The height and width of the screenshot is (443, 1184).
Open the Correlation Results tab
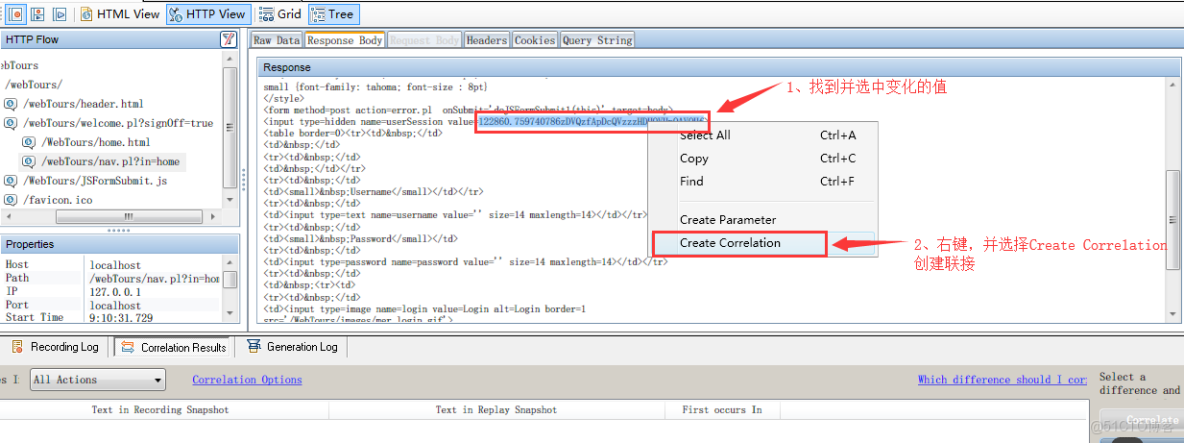click(174, 347)
